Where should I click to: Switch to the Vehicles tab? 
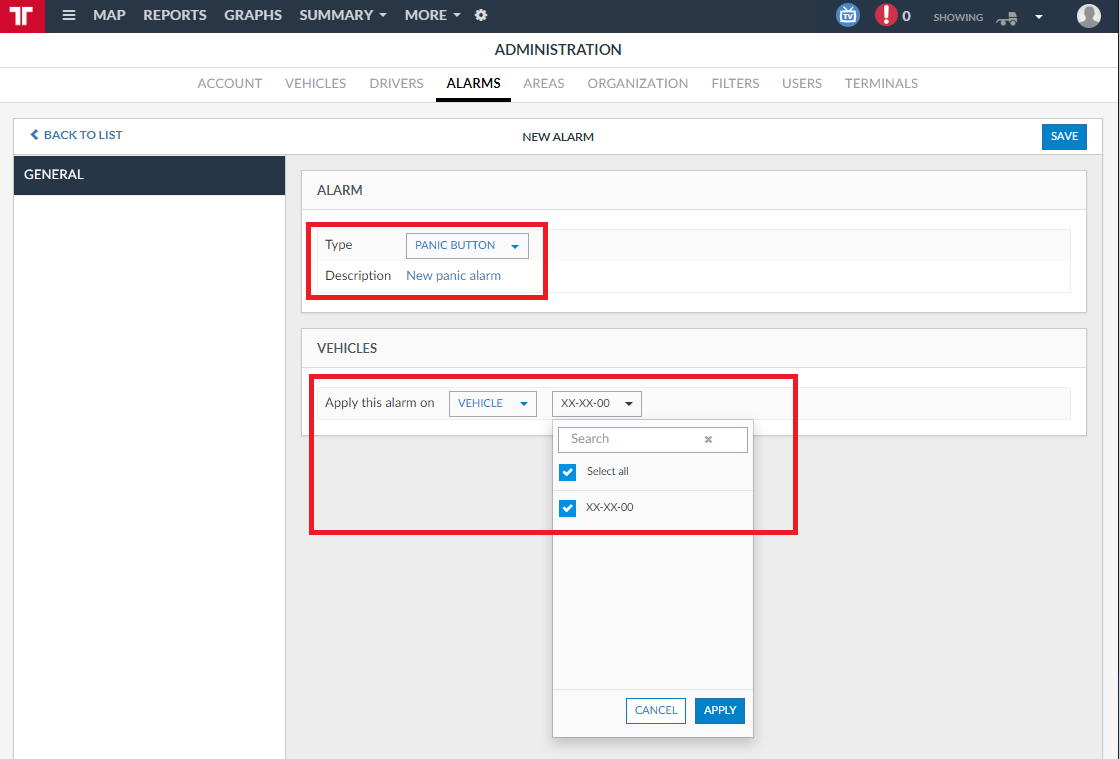pyautogui.click(x=315, y=83)
